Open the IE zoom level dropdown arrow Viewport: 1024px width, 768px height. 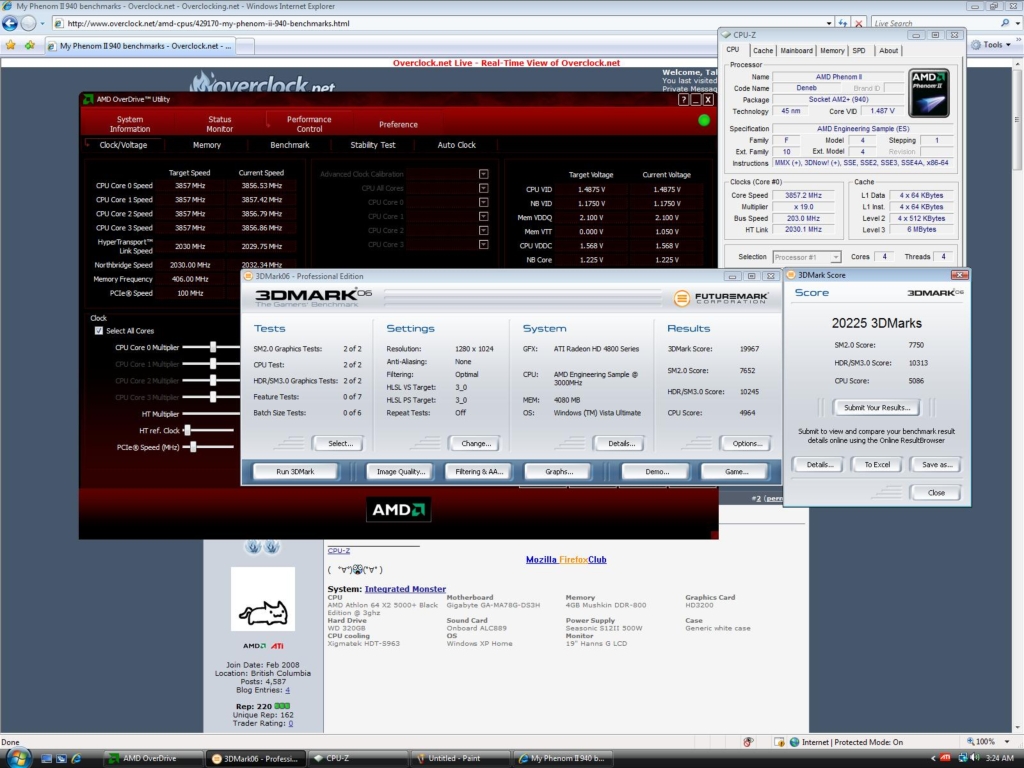pyautogui.click(x=1007, y=742)
